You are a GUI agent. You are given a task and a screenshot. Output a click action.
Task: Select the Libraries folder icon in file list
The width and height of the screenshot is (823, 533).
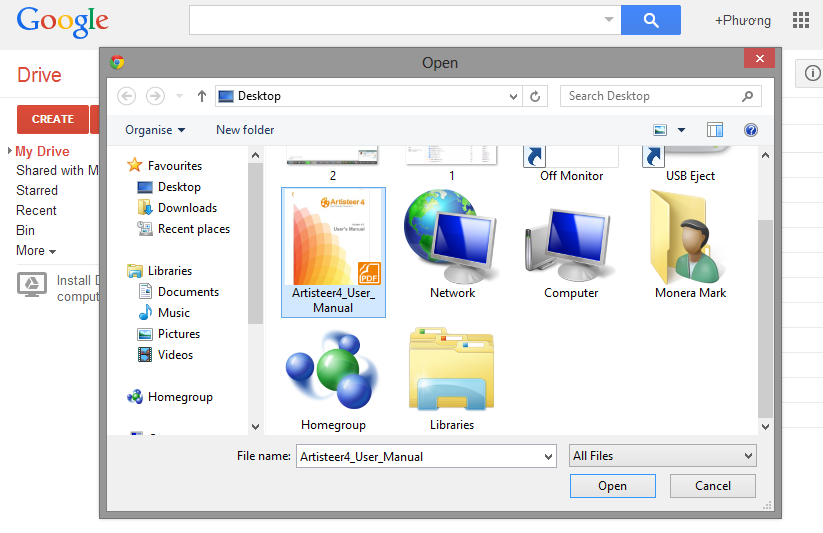click(x=452, y=380)
